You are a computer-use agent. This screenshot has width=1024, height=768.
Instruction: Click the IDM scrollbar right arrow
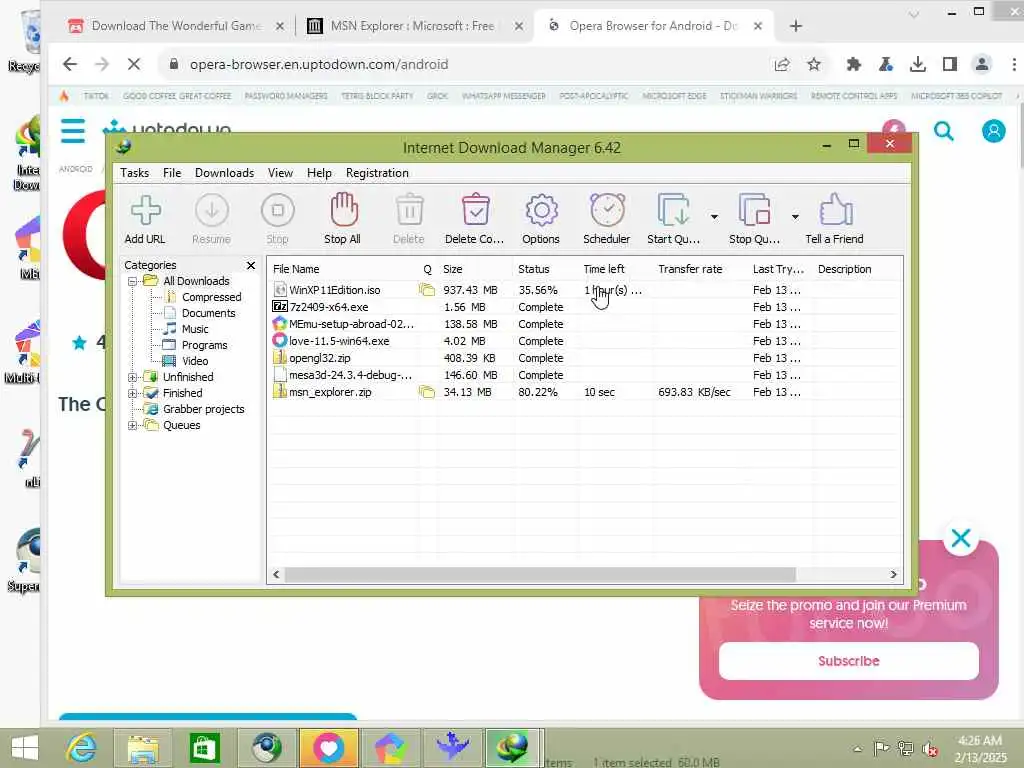[893, 575]
